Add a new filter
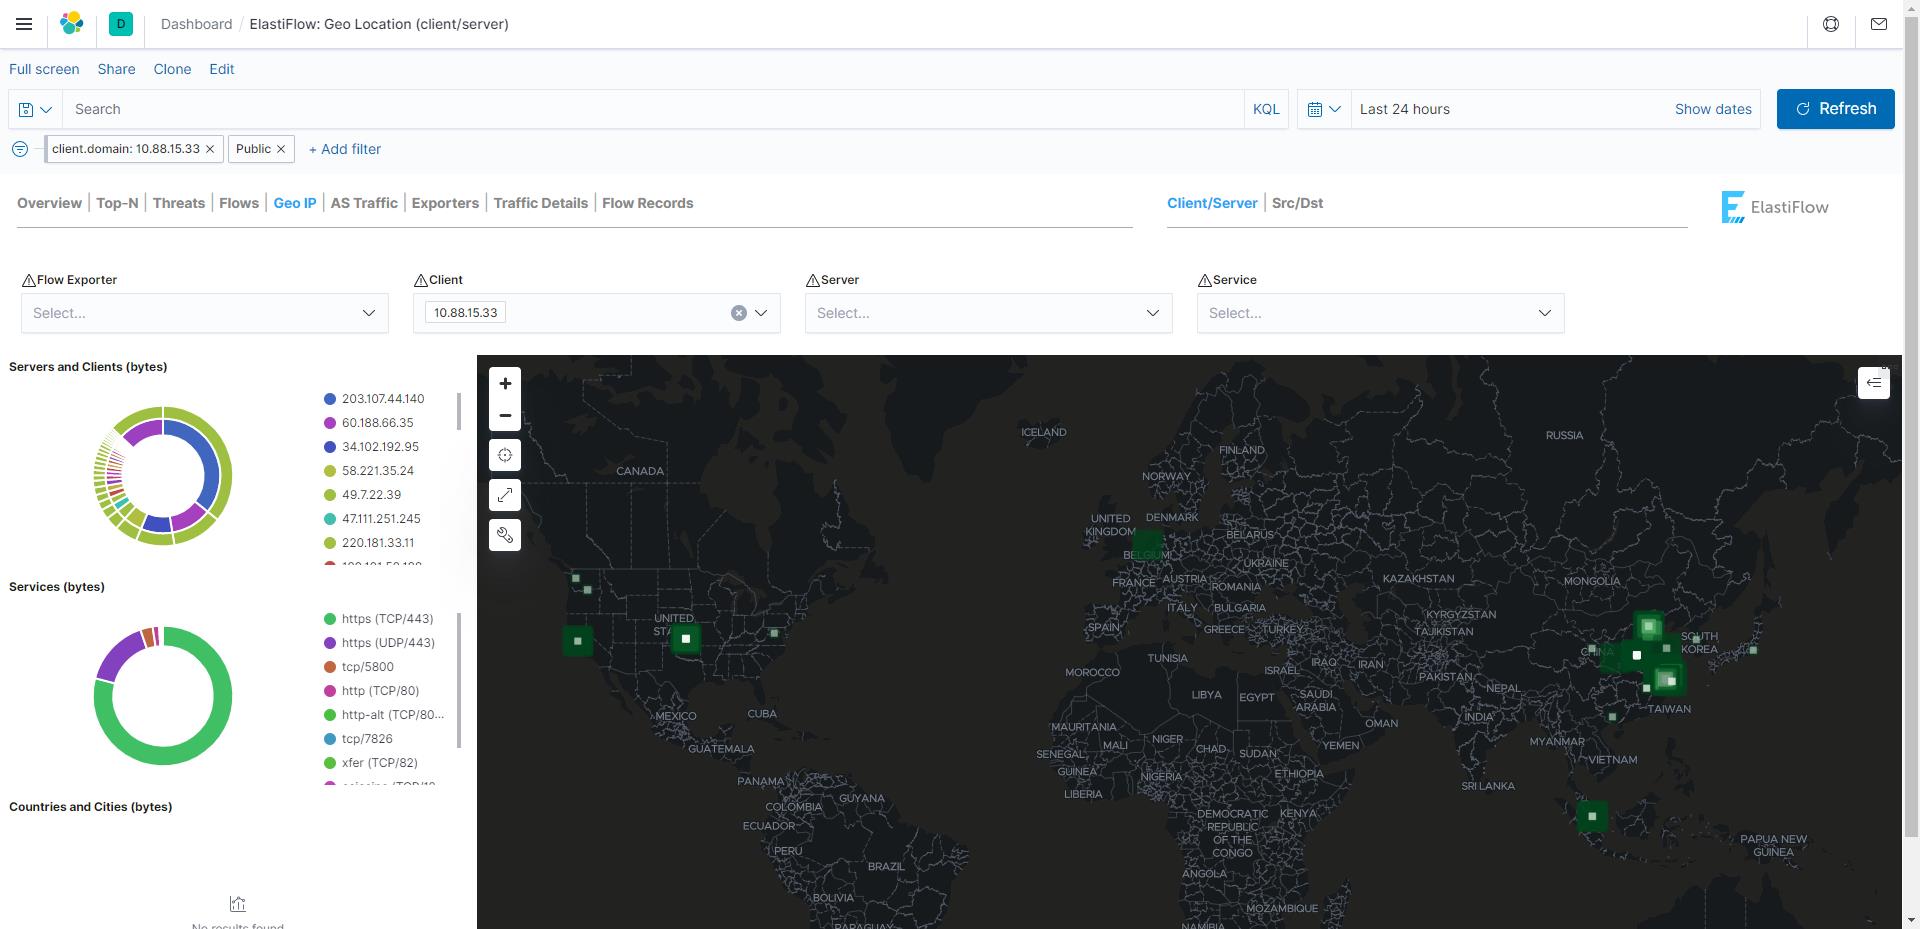 345,149
